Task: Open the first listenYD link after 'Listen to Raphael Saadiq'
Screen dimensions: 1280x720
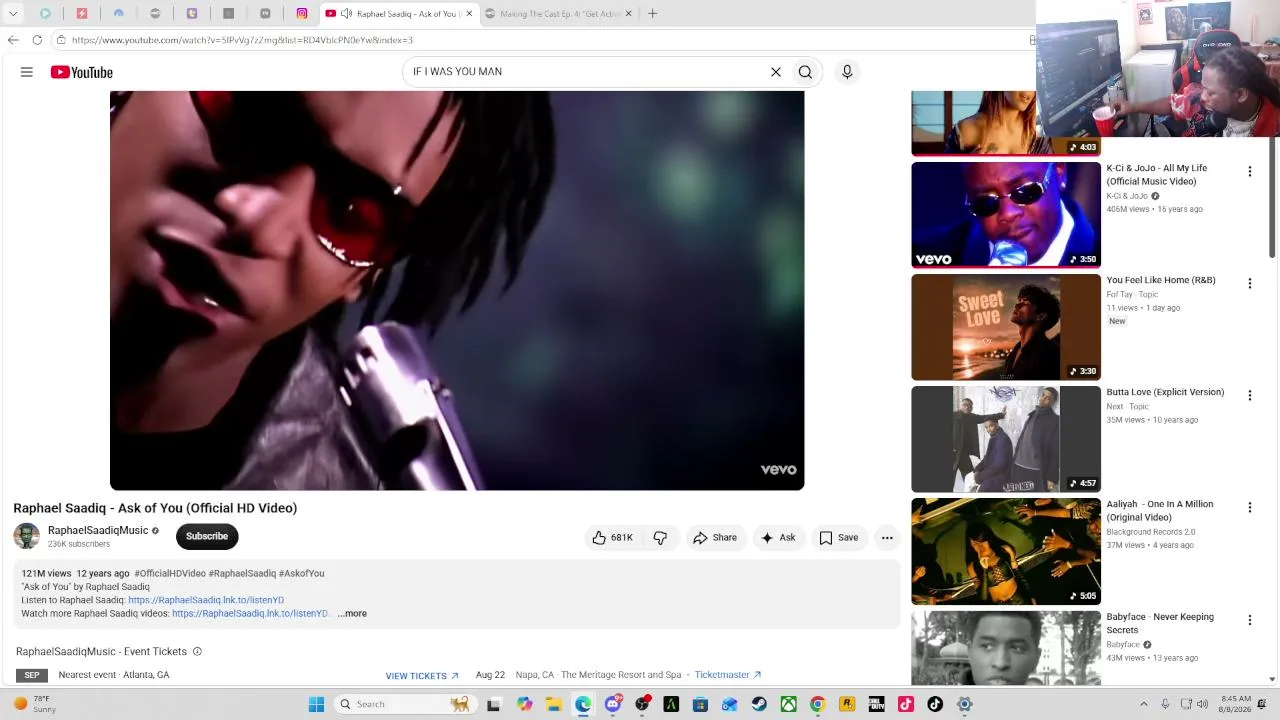Action: [x=206, y=600]
